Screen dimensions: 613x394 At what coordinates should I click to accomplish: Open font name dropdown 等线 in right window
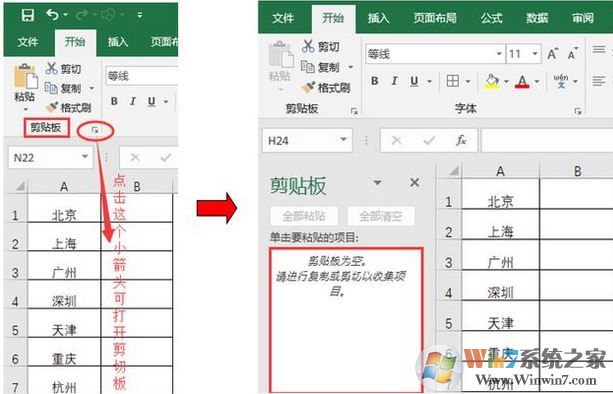(x=499, y=54)
